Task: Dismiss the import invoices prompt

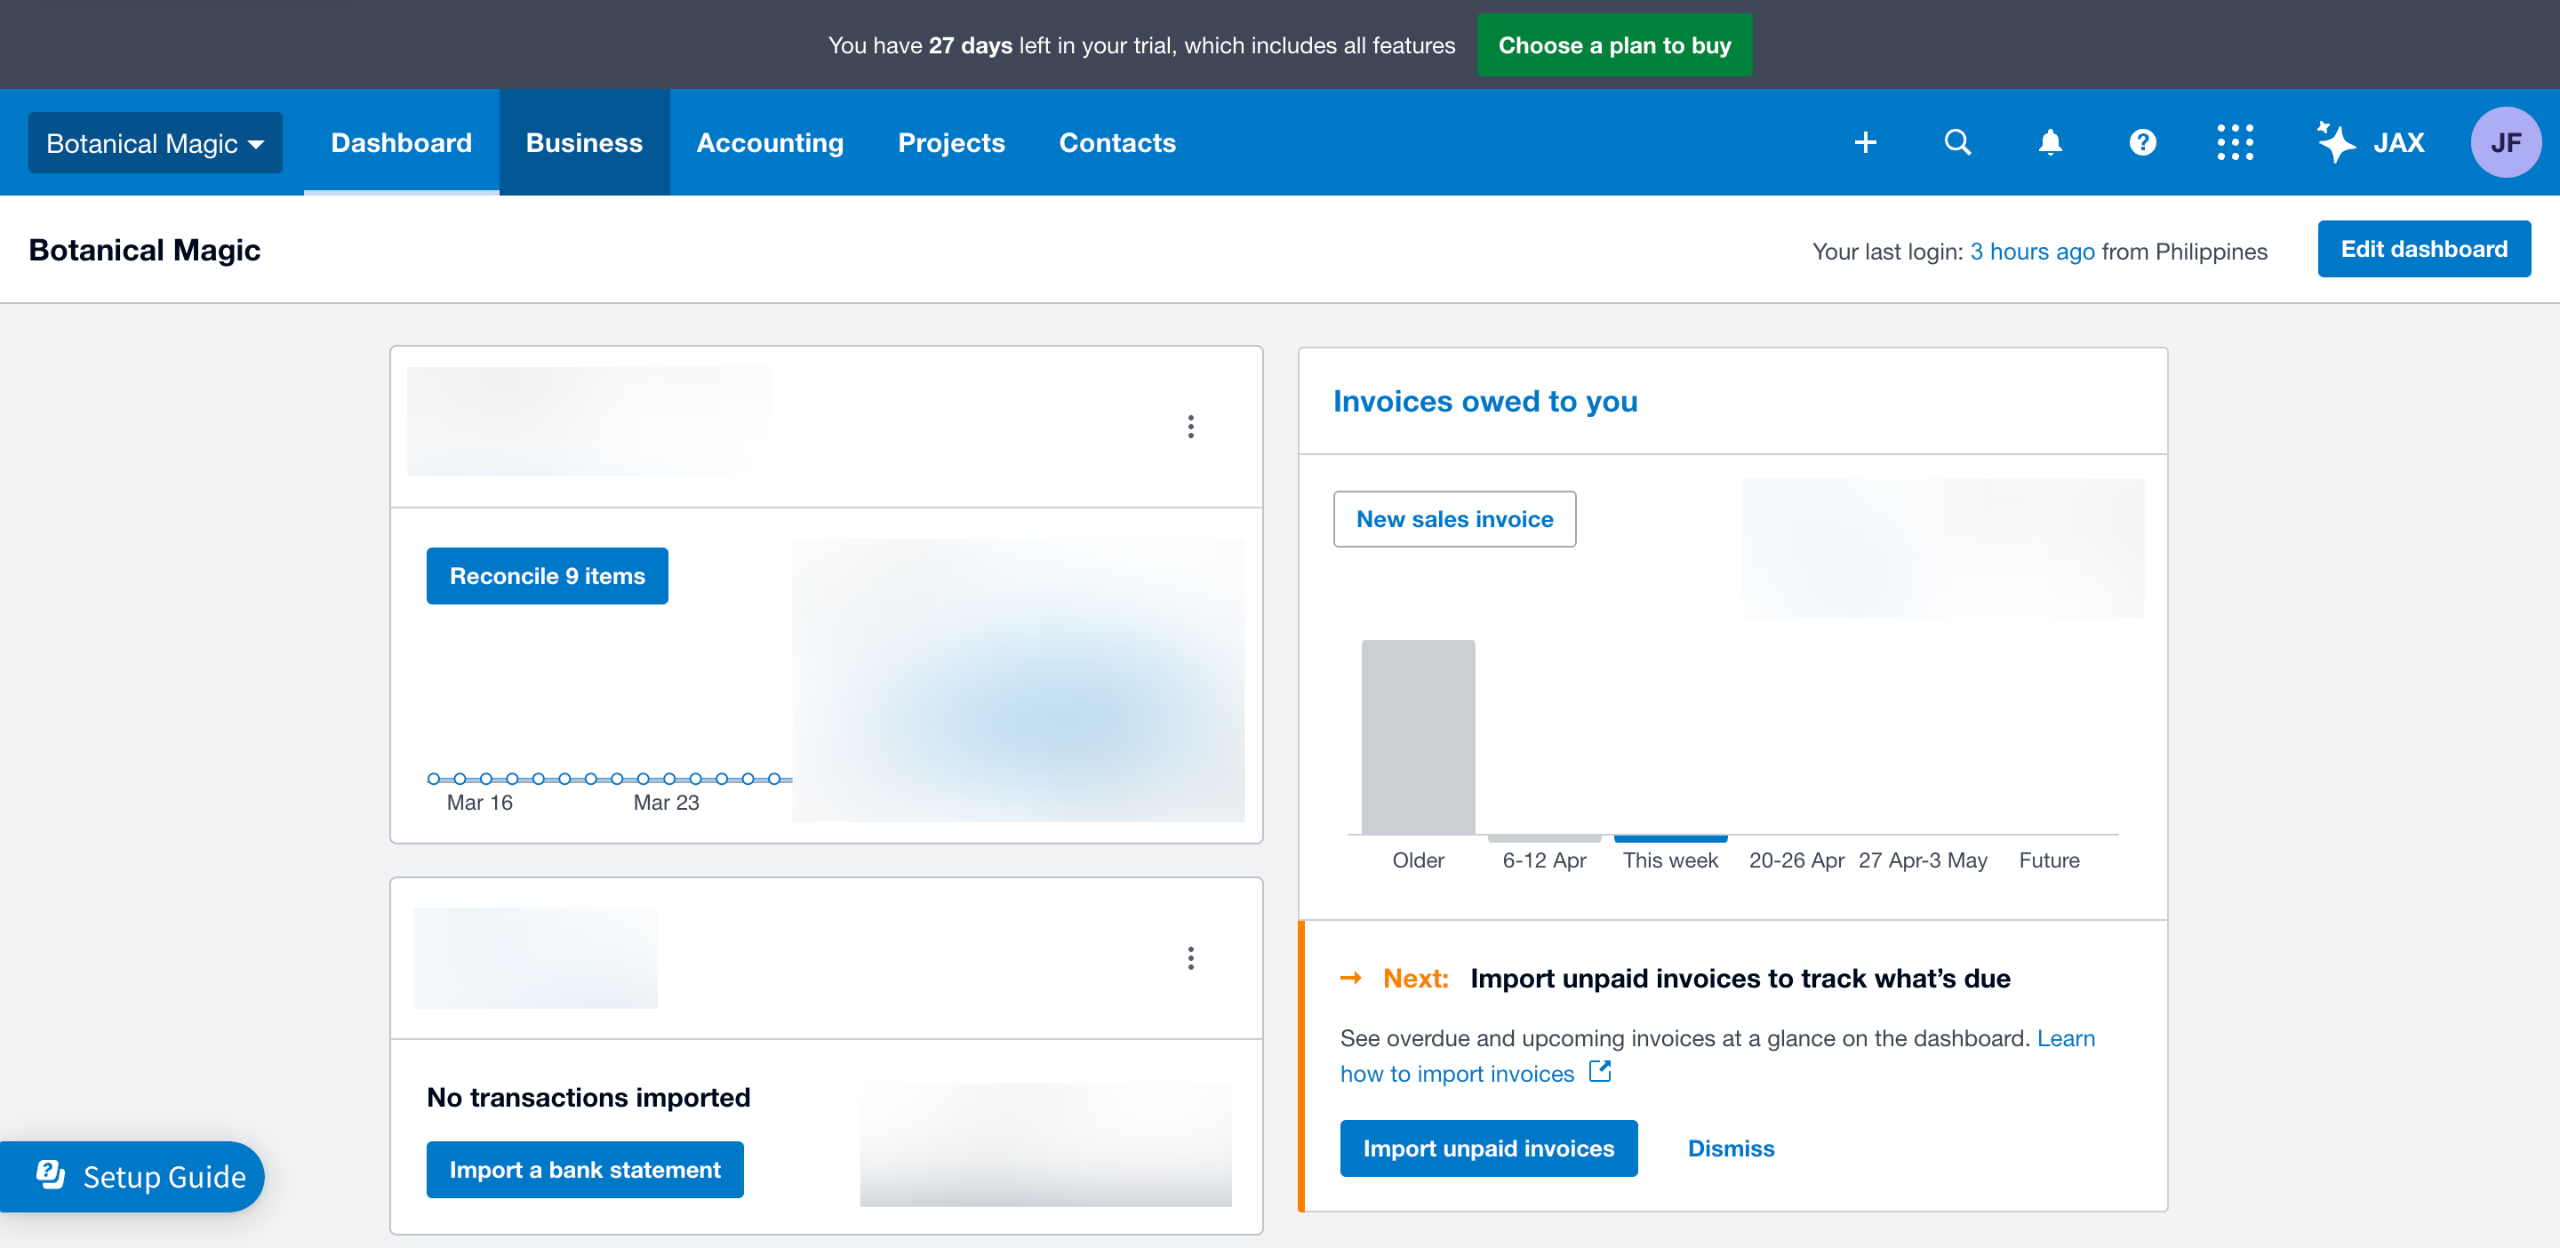Action: point(1731,1148)
